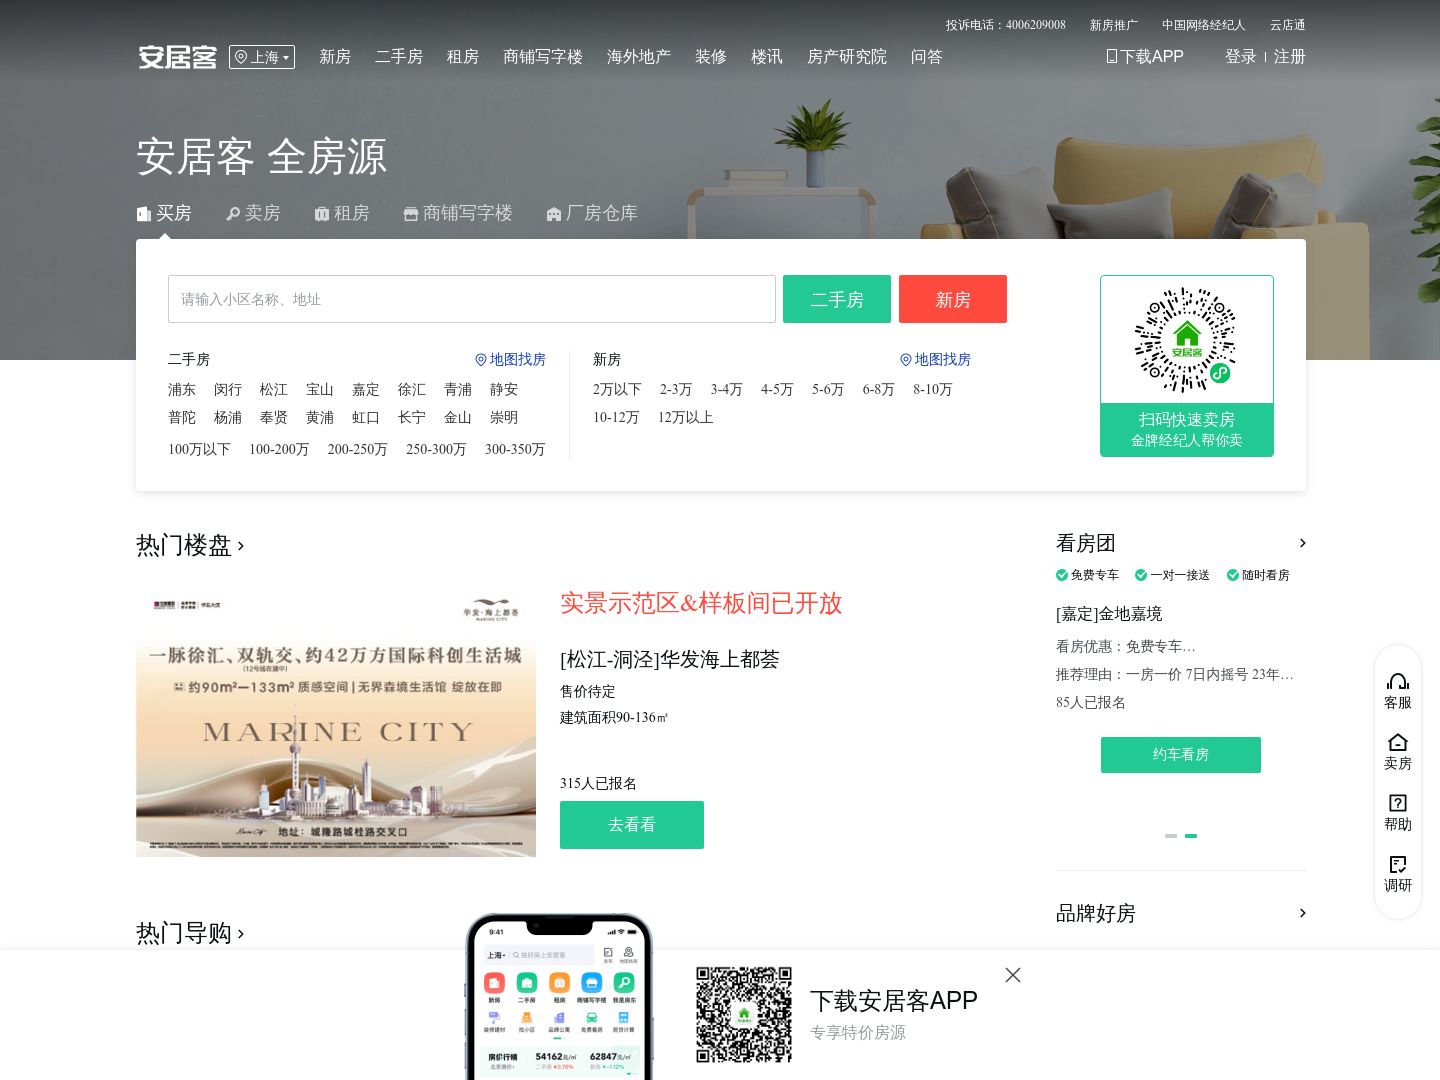Open the 新房推广 top link
Image resolution: width=1440 pixels, height=1080 pixels.
pos(1114,25)
